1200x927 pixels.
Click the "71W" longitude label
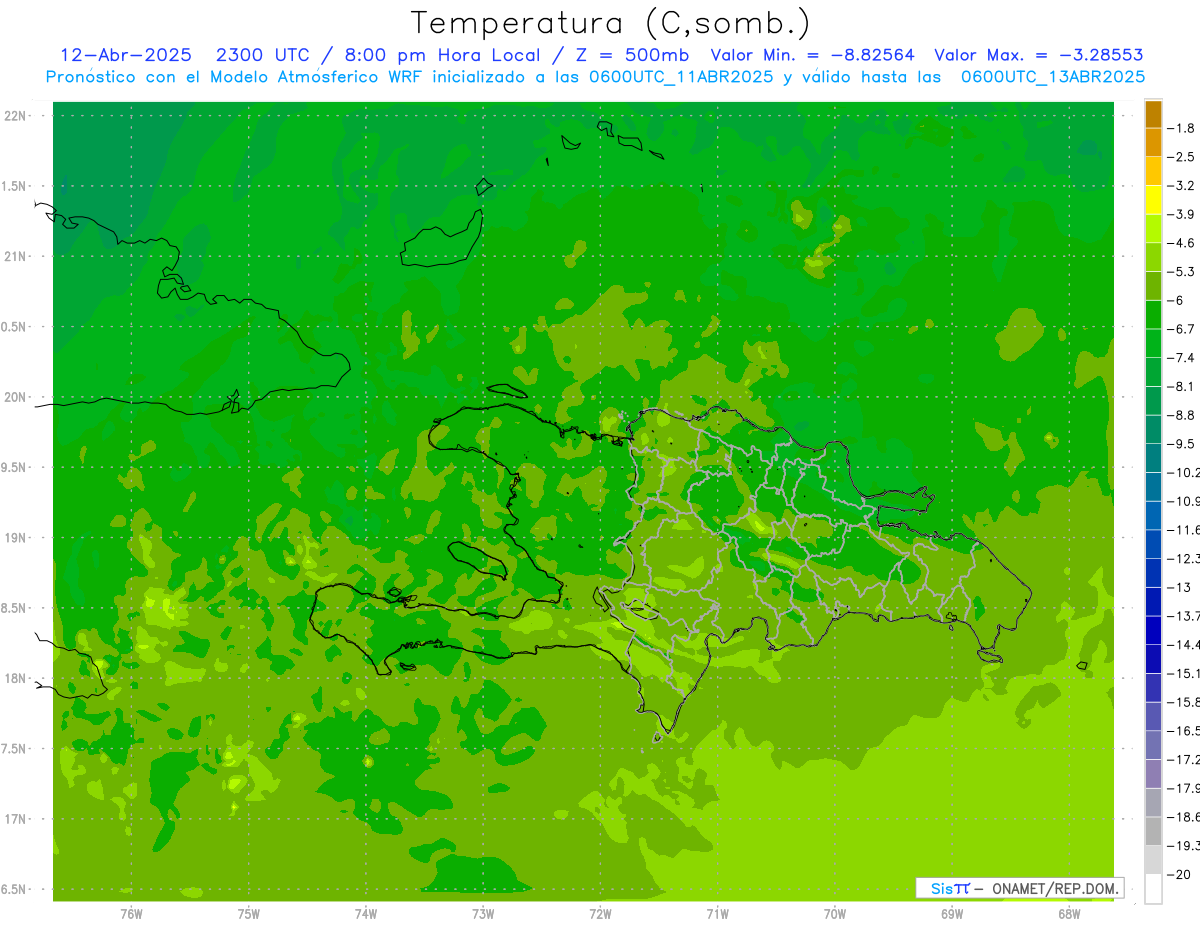pyautogui.click(x=717, y=913)
